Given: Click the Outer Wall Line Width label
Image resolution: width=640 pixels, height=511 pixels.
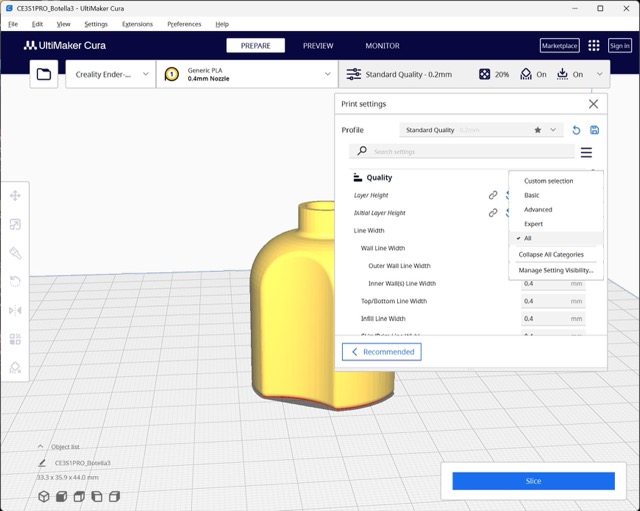Looking at the screenshot, I should pyautogui.click(x=399, y=266).
